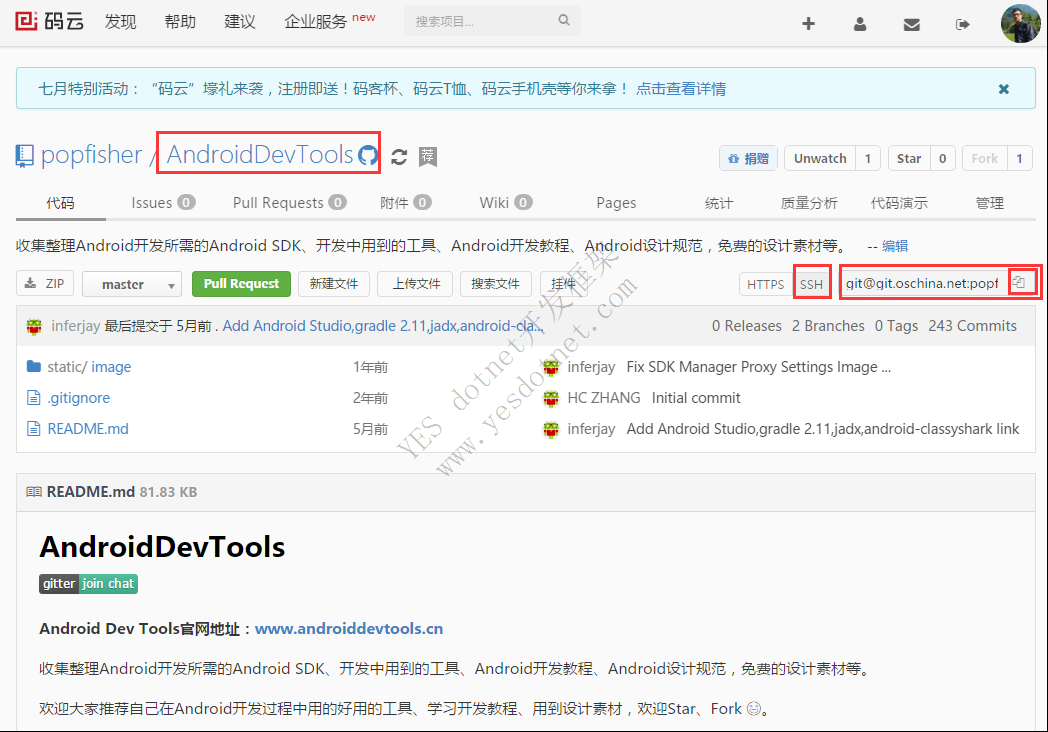
Task: Open 帮助 in the top menu
Action: point(180,21)
